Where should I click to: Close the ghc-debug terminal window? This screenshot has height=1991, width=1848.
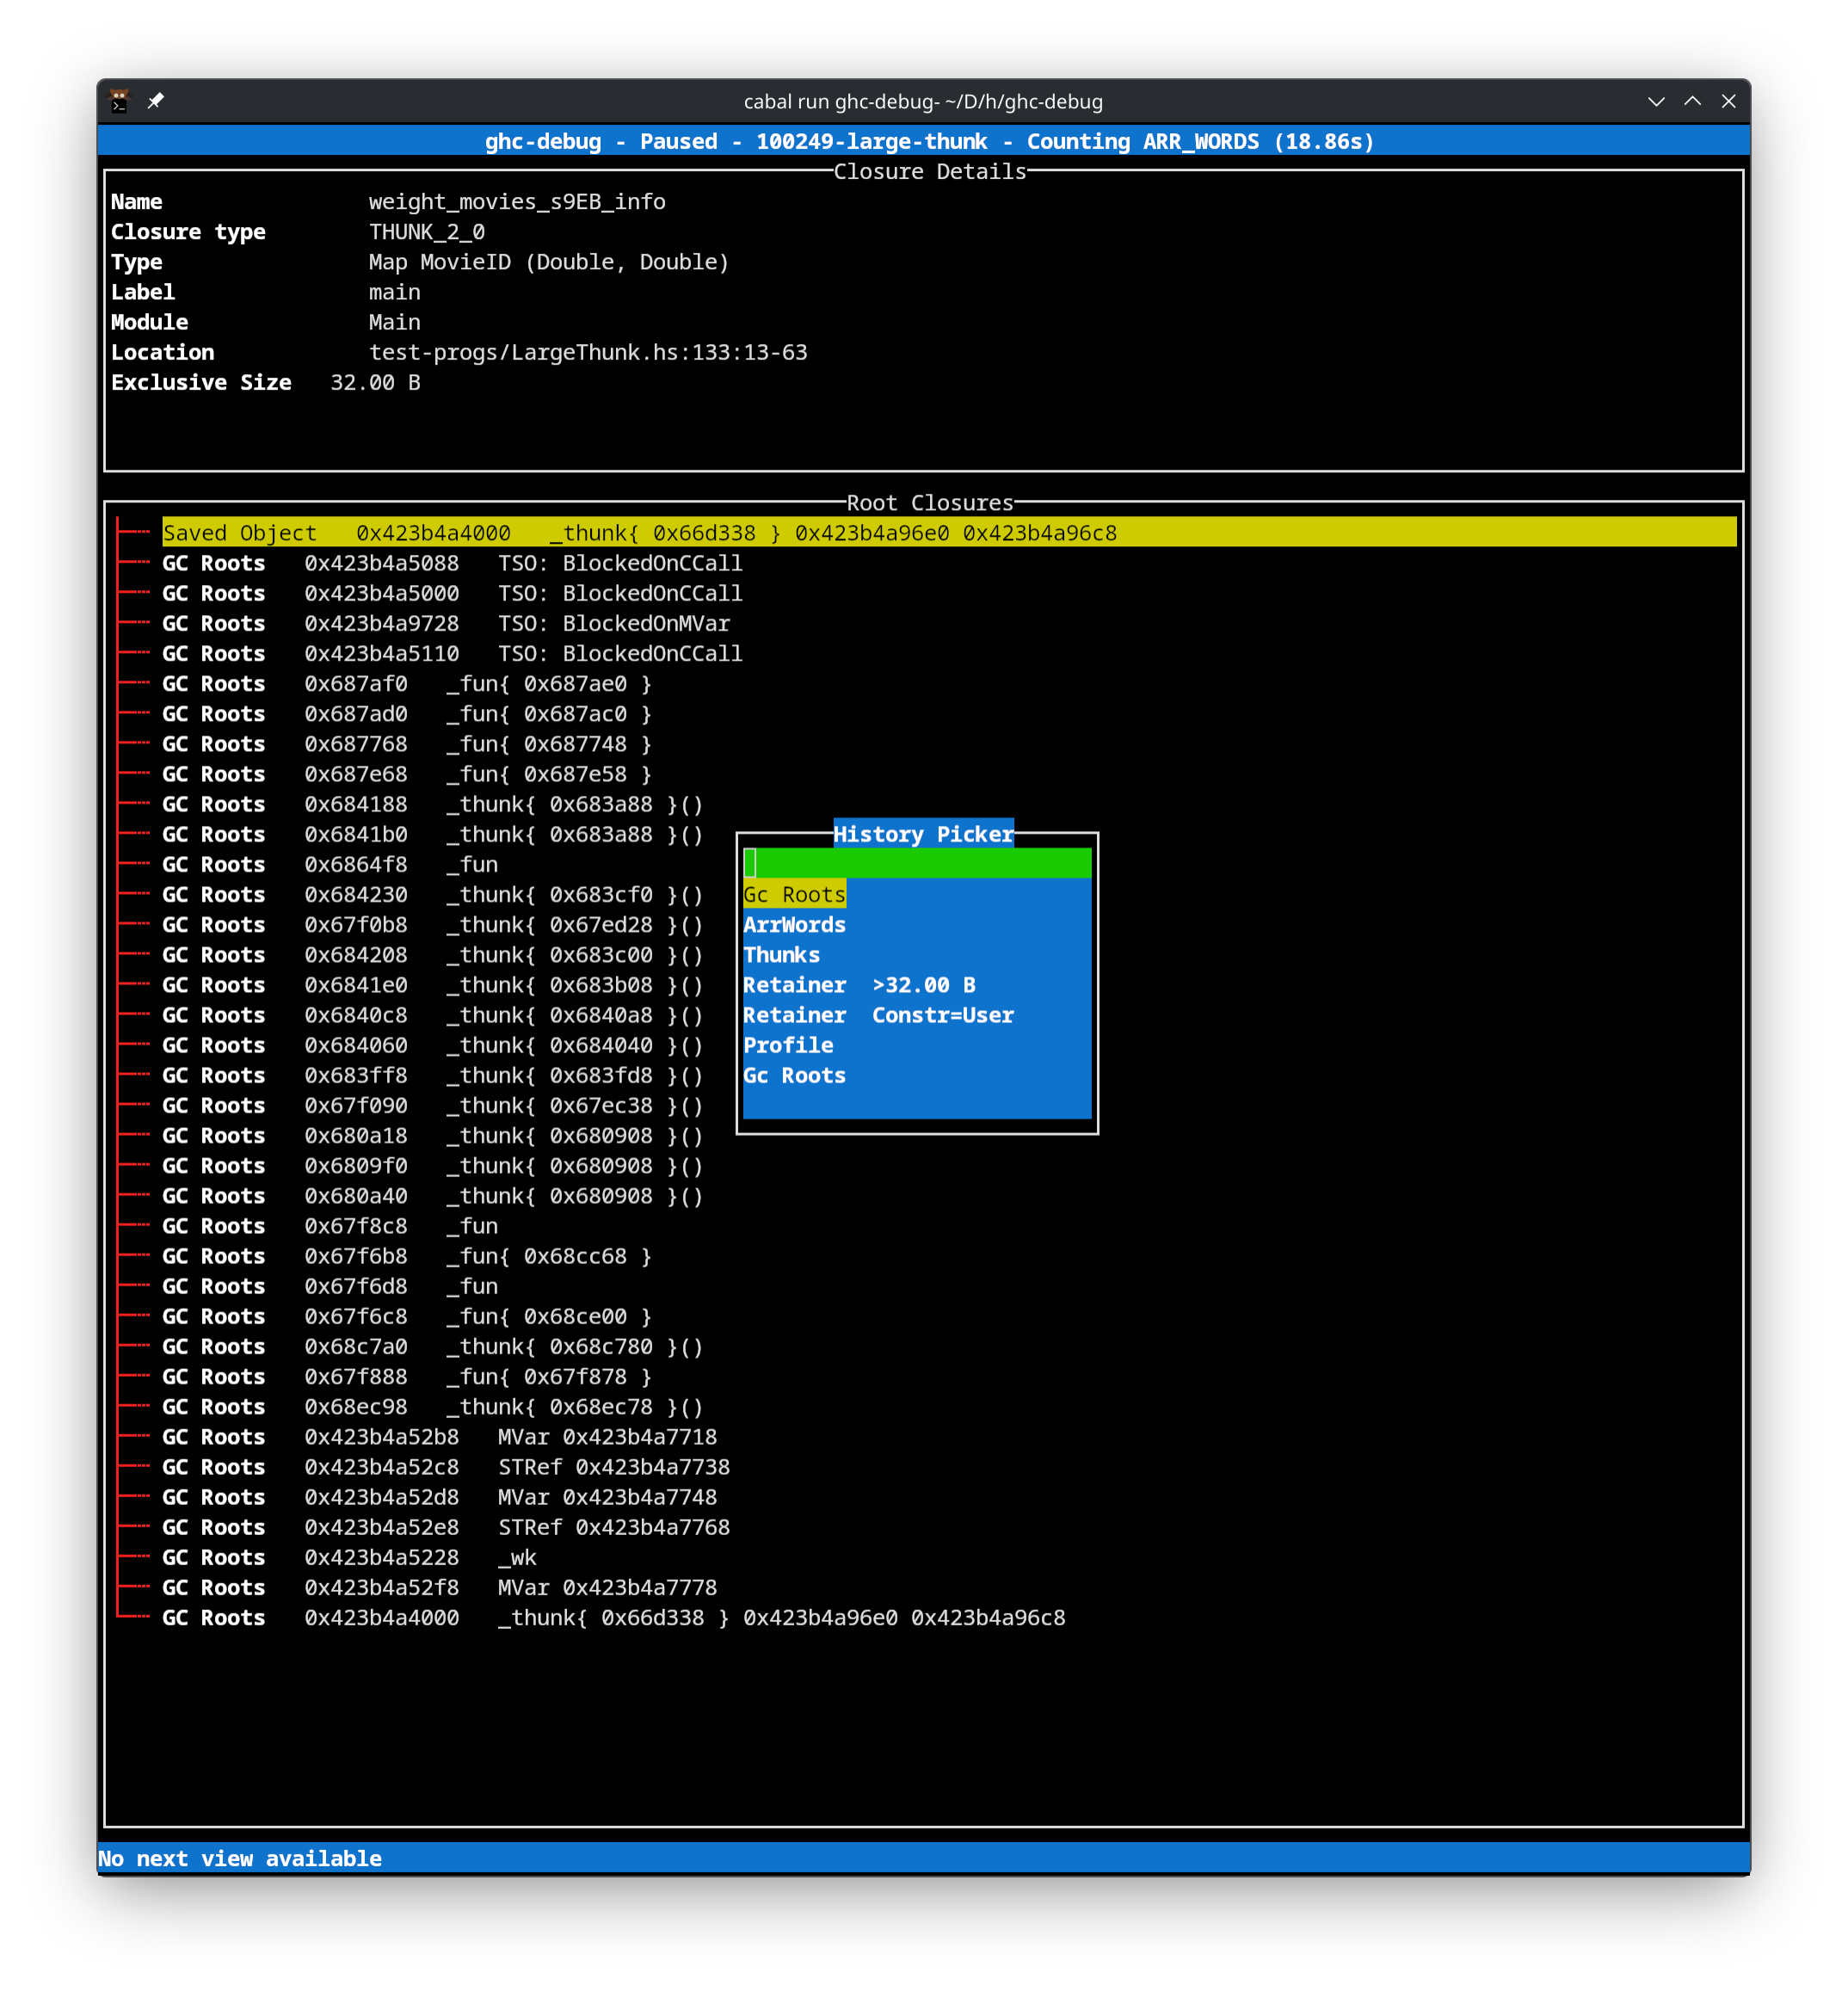(1728, 101)
